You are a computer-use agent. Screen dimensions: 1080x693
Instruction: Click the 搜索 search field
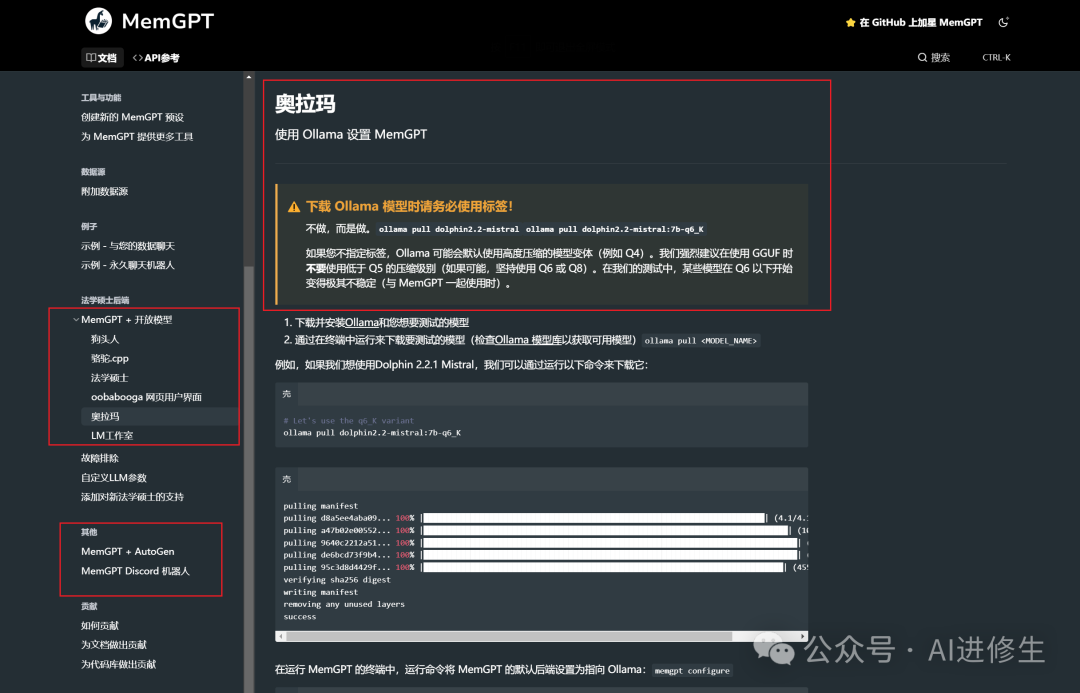(x=963, y=57)
